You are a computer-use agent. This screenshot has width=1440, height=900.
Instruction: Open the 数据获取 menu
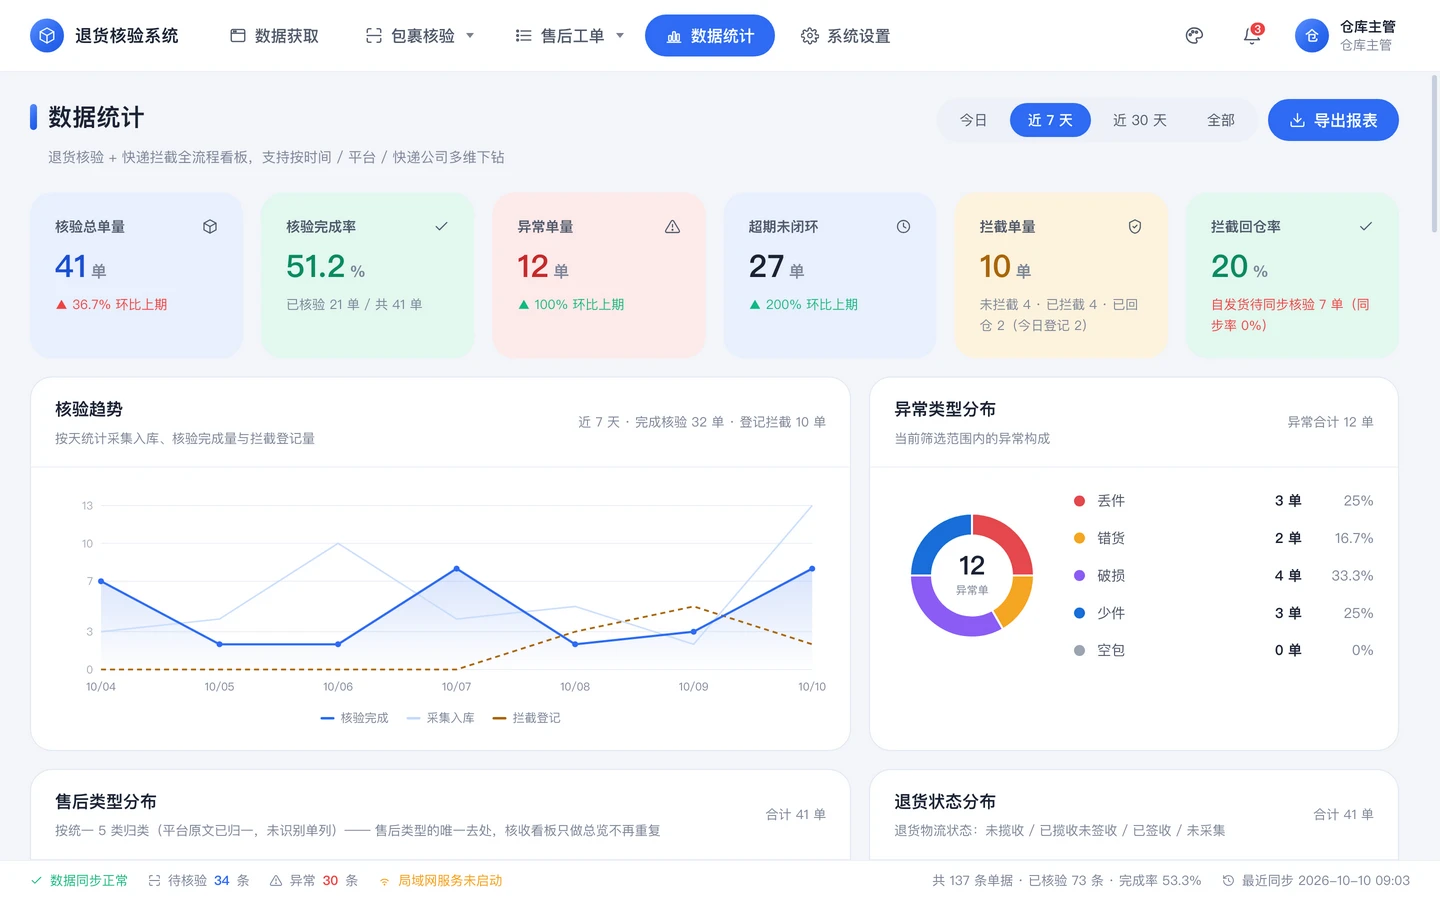coord(274,36)
